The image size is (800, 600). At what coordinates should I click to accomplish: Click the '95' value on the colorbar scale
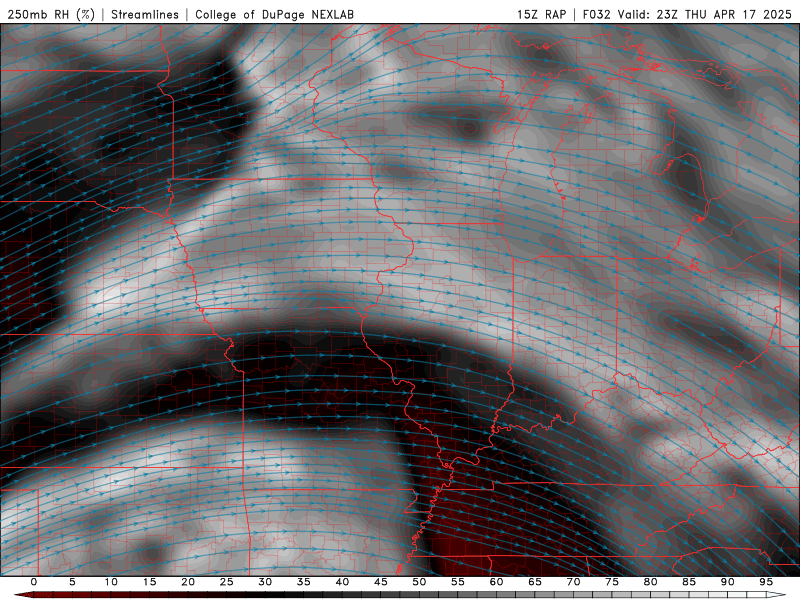(766, 582)
